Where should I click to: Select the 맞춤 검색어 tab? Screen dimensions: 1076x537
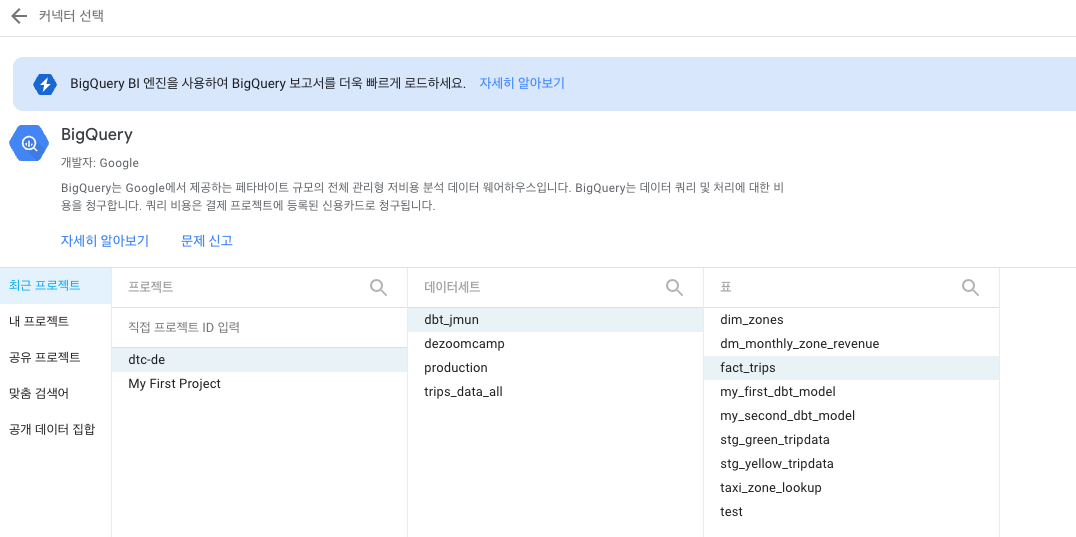56,394
